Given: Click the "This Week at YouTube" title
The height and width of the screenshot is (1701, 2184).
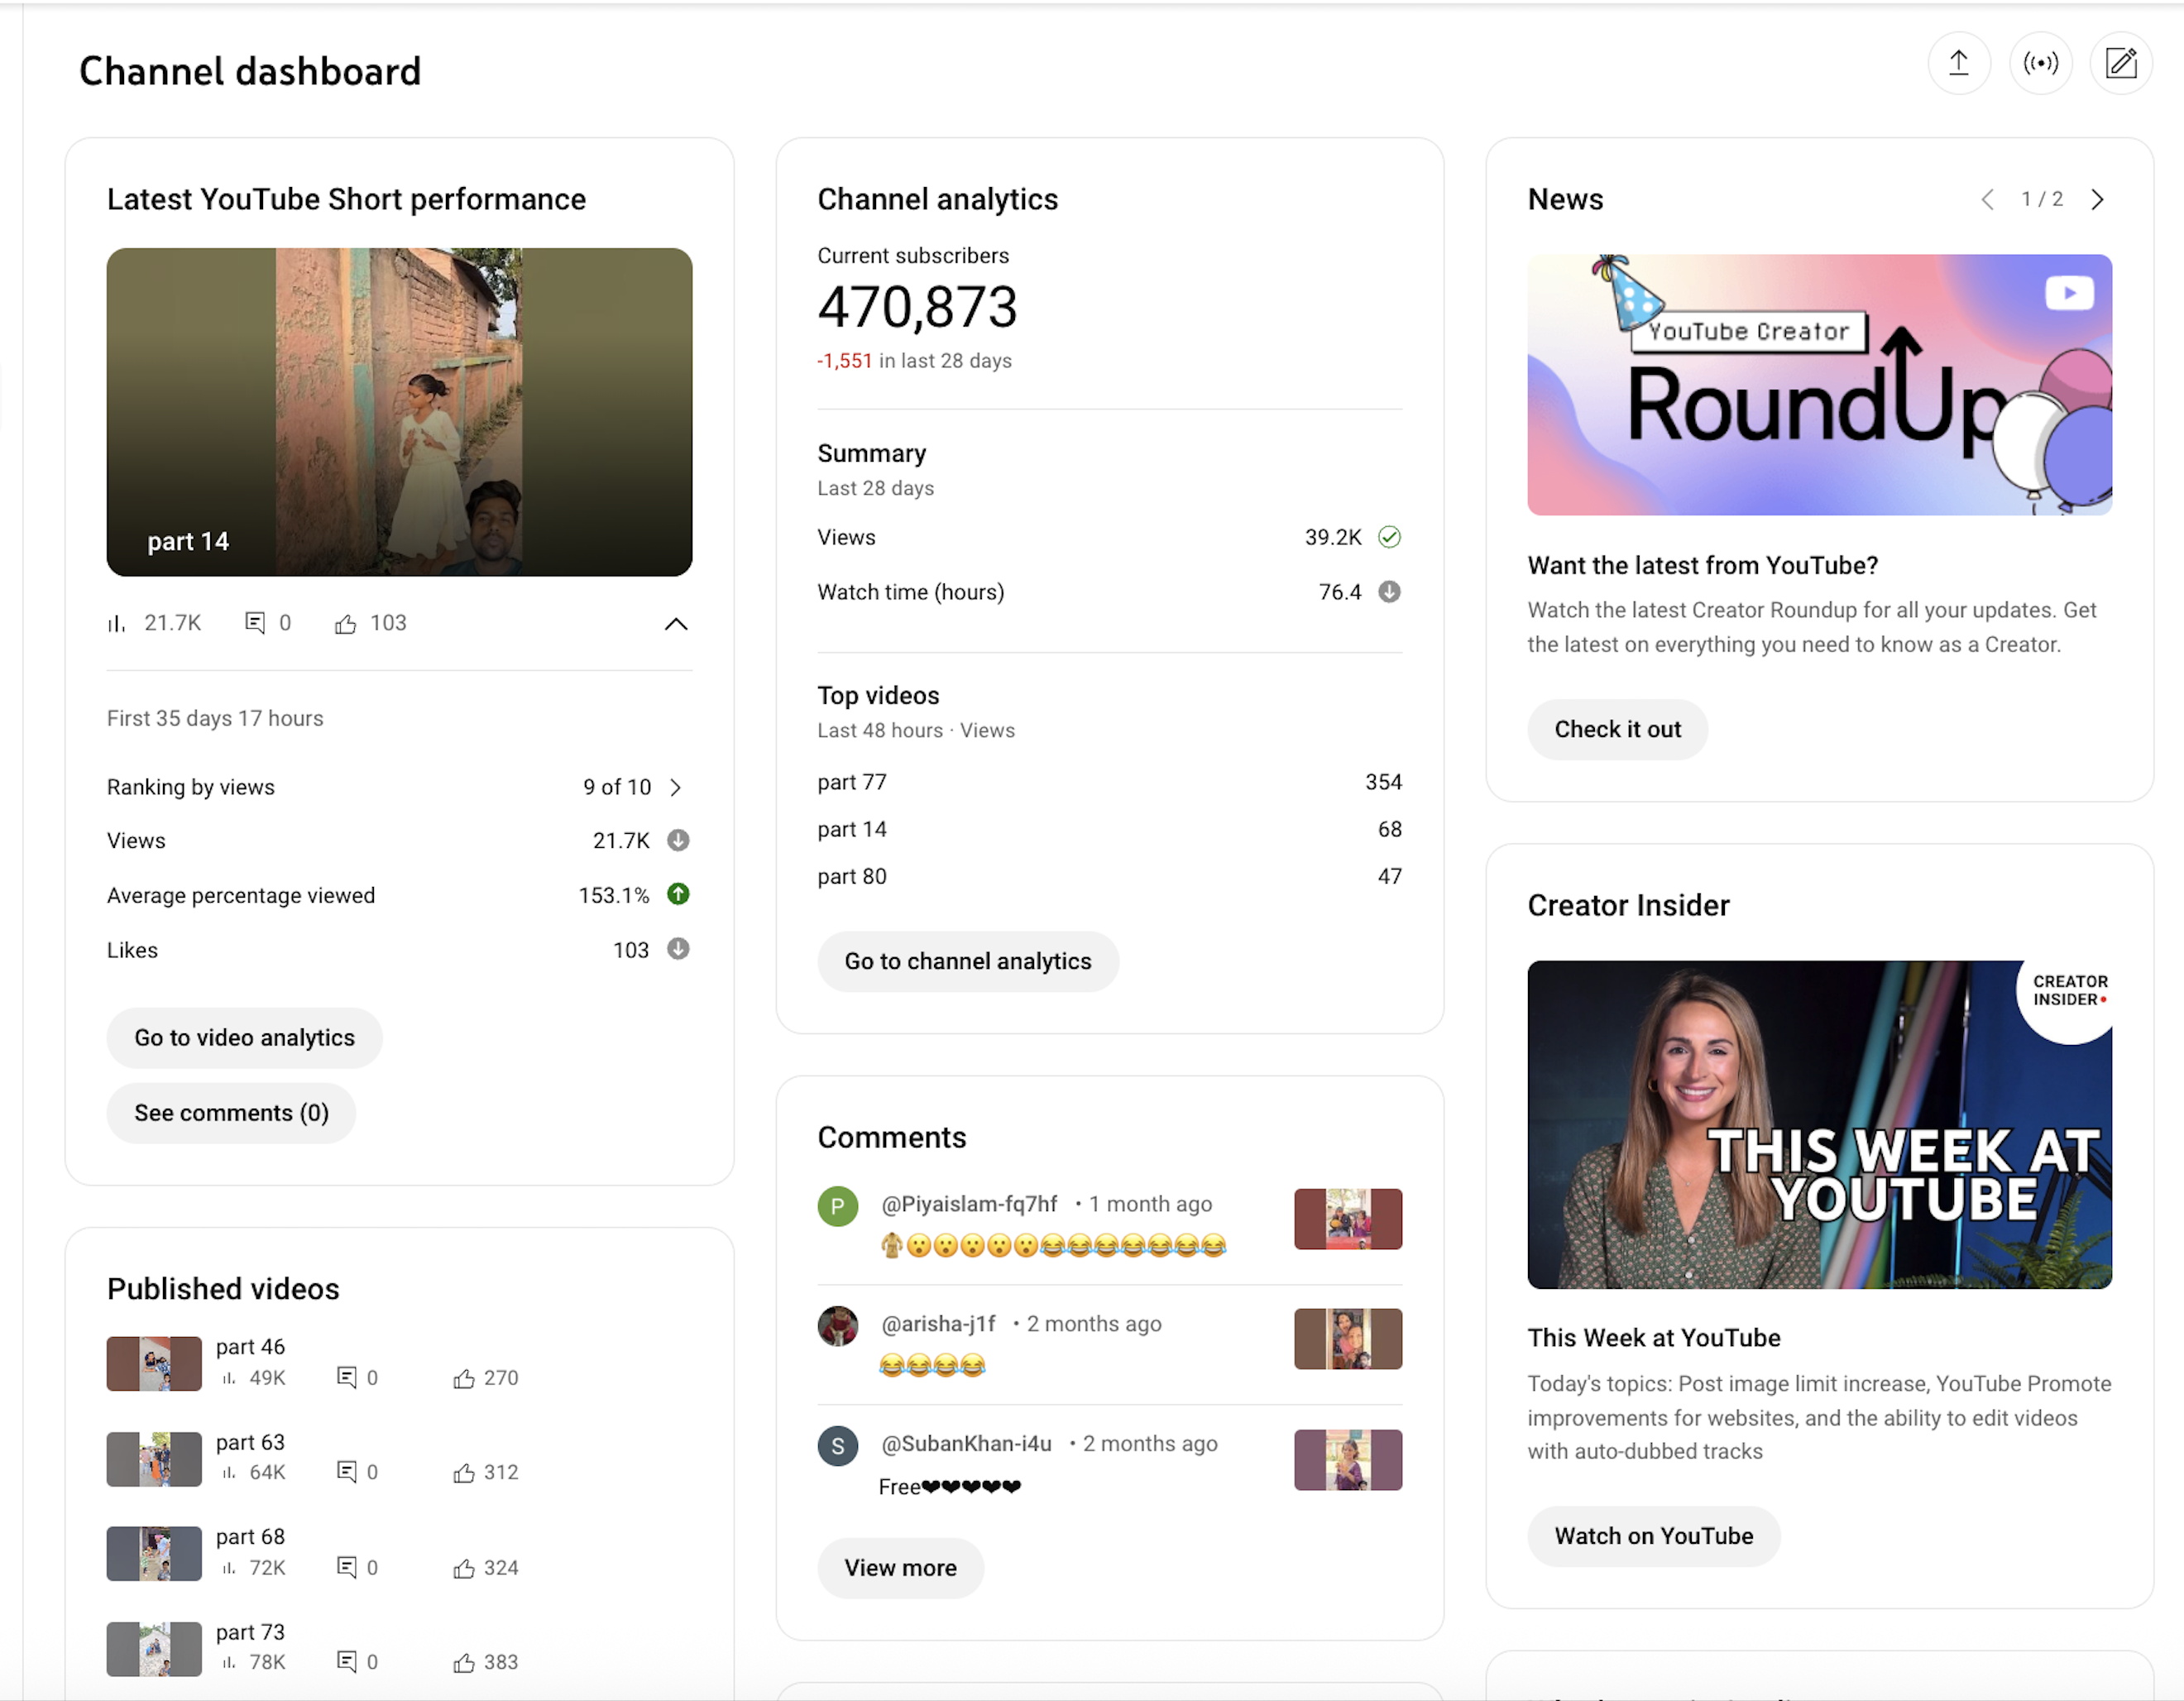Looking at the screenshot, I should pyautogui.click(x=1653, y=1338).
